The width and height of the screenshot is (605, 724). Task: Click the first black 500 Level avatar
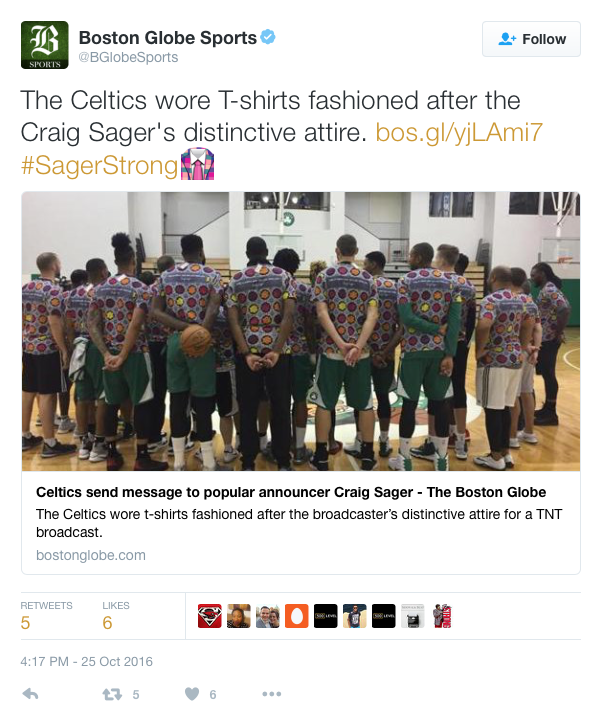(x=326, y=616)
